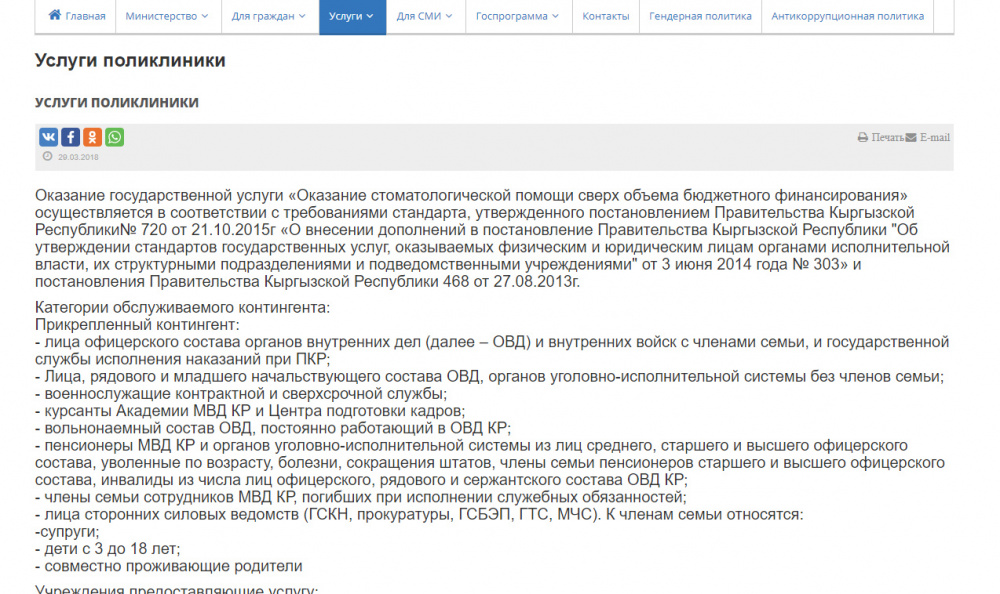Share the page on Facebook
Viewport: 1000px width, 594px height.
tap(70, 138)
